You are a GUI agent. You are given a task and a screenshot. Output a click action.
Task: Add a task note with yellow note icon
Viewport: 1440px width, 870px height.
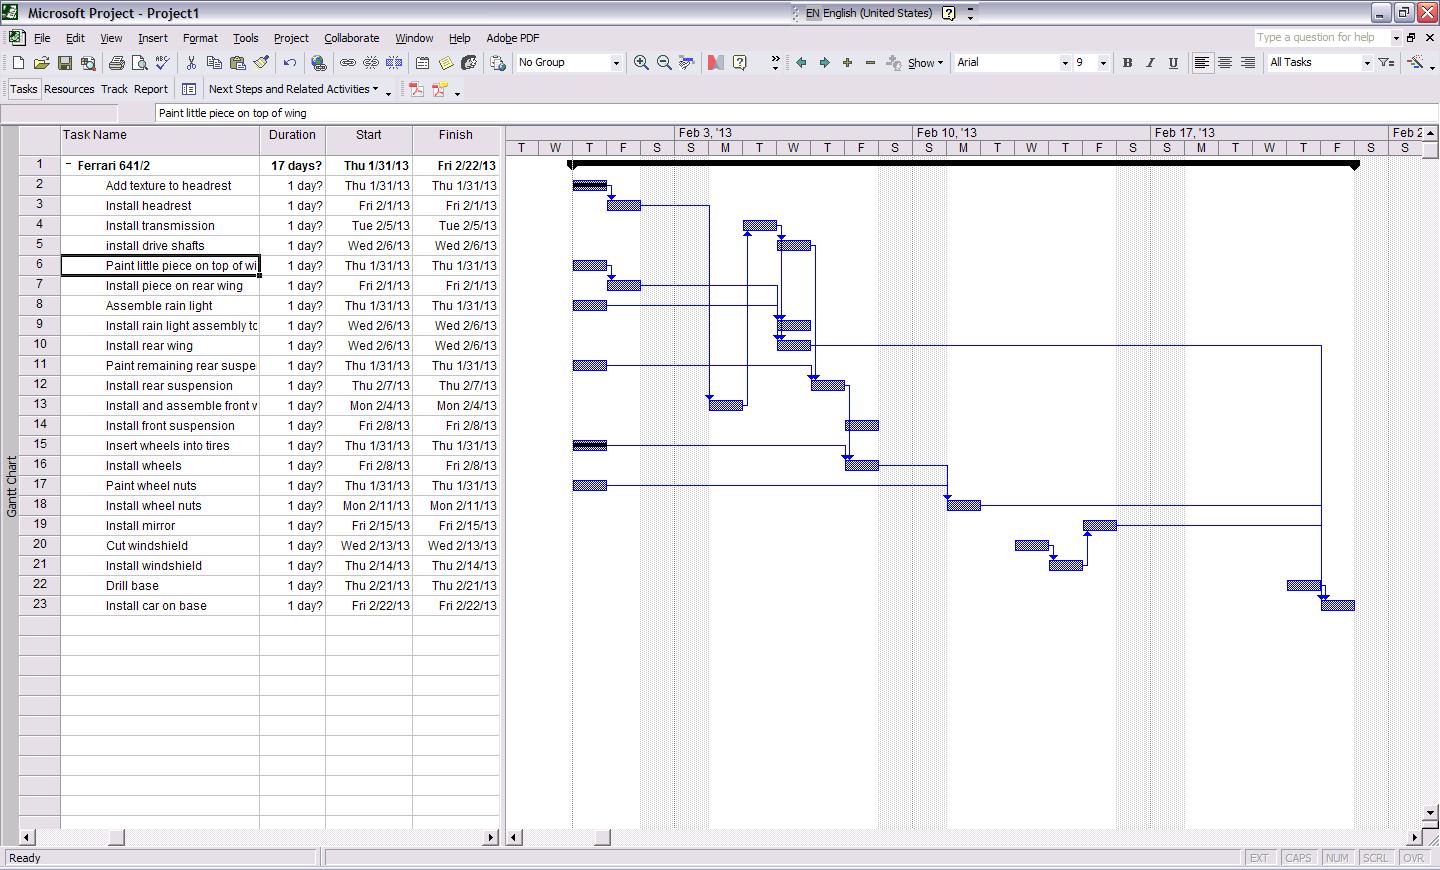click(445, 63)
